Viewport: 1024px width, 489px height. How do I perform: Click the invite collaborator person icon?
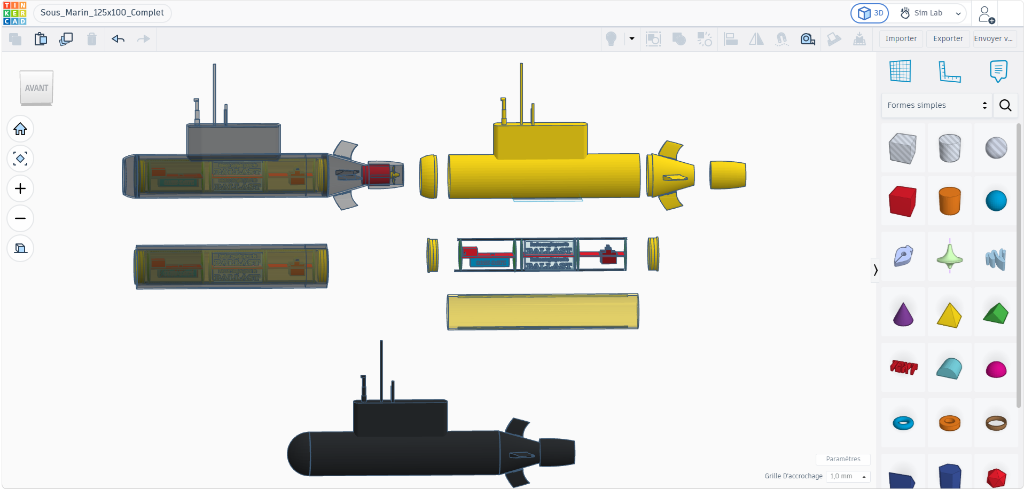point(986,13)
